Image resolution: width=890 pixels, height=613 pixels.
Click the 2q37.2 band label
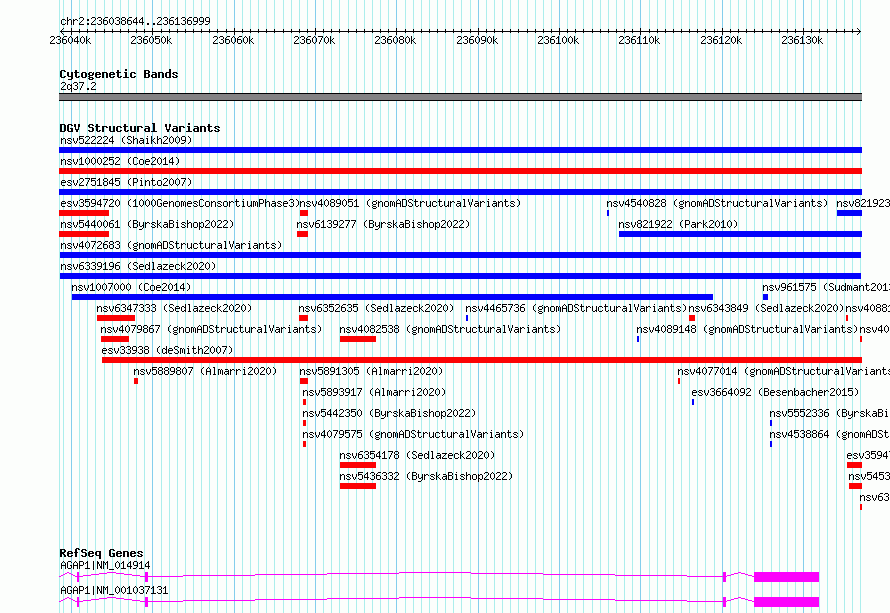(78, 86)
